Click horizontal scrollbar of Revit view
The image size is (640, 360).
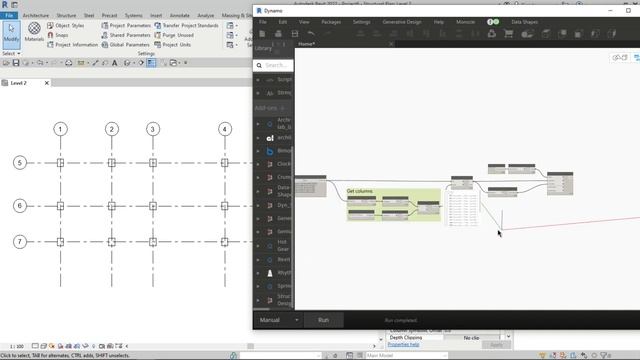[251, 347]
